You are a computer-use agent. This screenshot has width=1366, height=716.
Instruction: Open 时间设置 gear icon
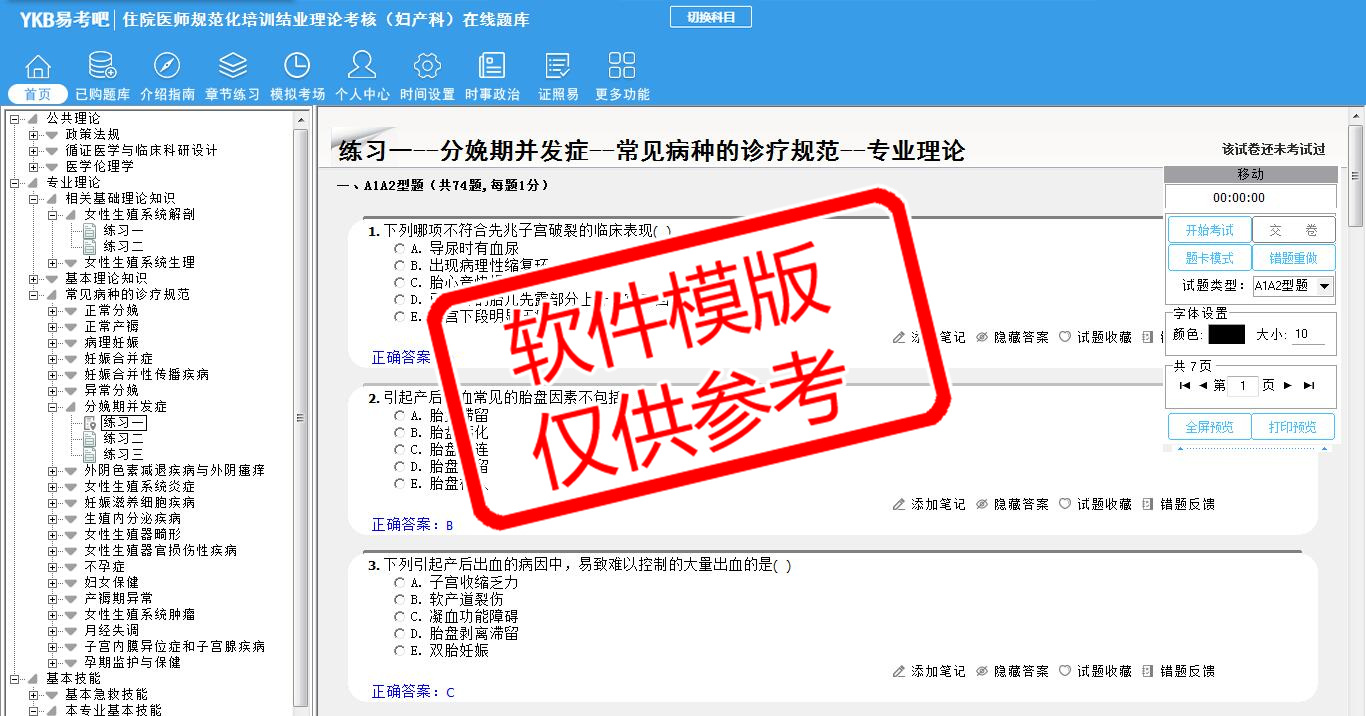[427, 67]
